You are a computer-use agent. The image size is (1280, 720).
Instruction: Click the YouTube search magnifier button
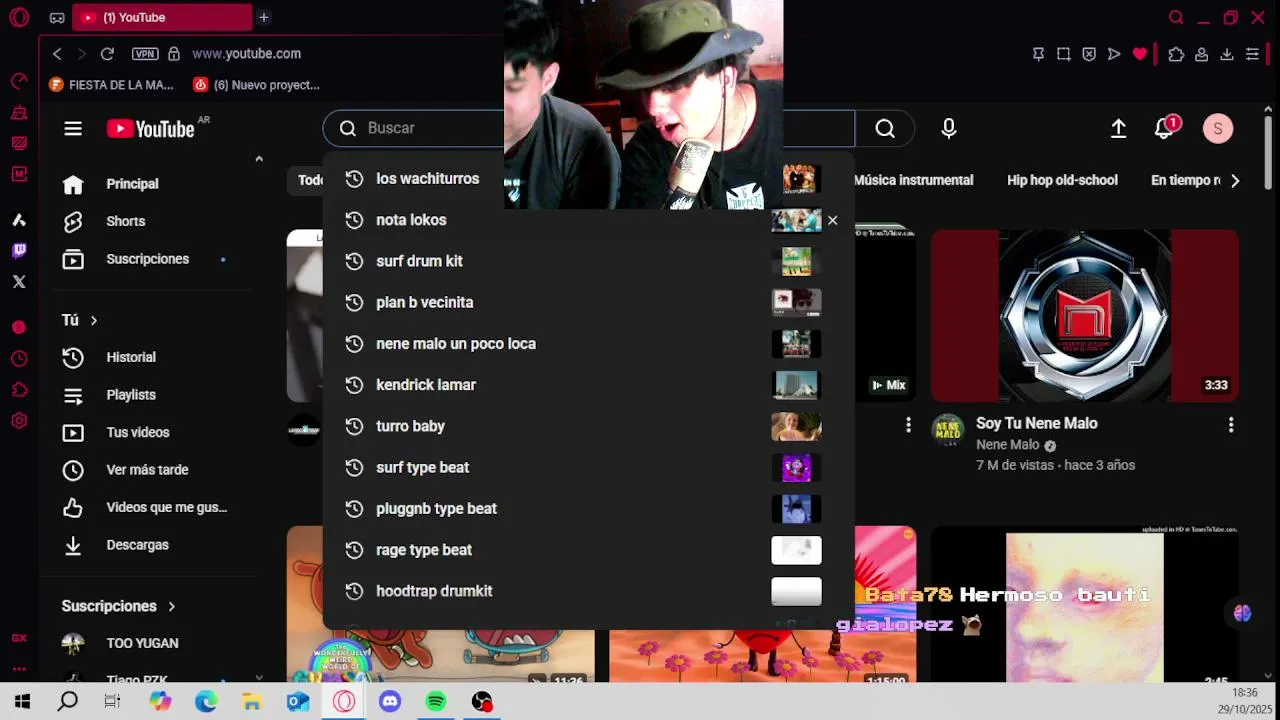tap(885, 128)
